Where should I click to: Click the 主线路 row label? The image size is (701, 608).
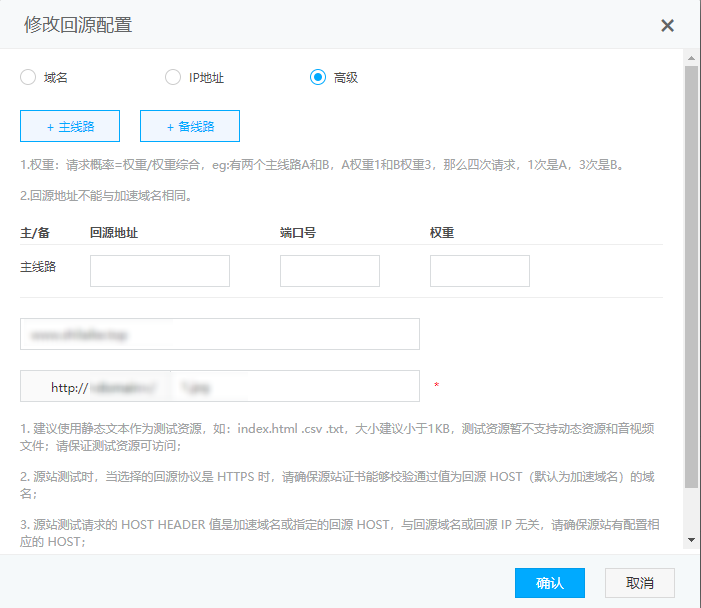click(38, 268)
